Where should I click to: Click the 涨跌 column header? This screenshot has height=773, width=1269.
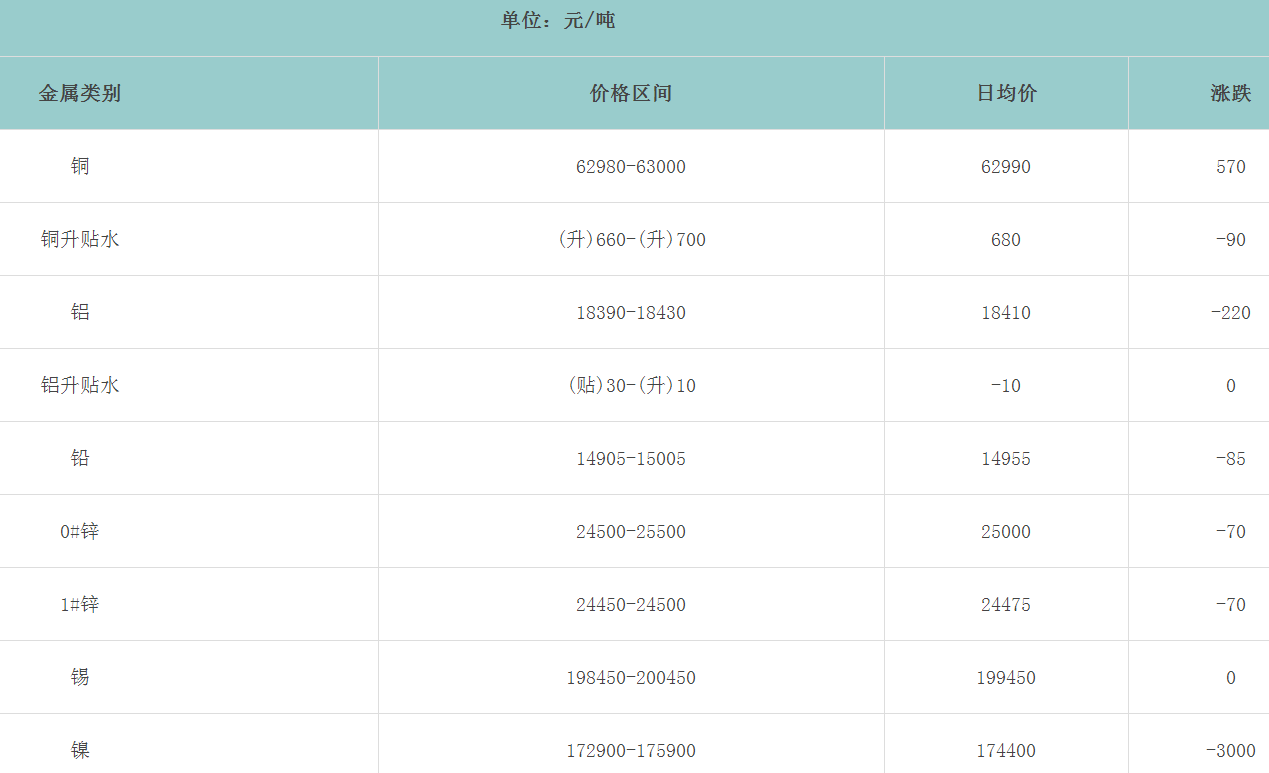(1230, 94)
